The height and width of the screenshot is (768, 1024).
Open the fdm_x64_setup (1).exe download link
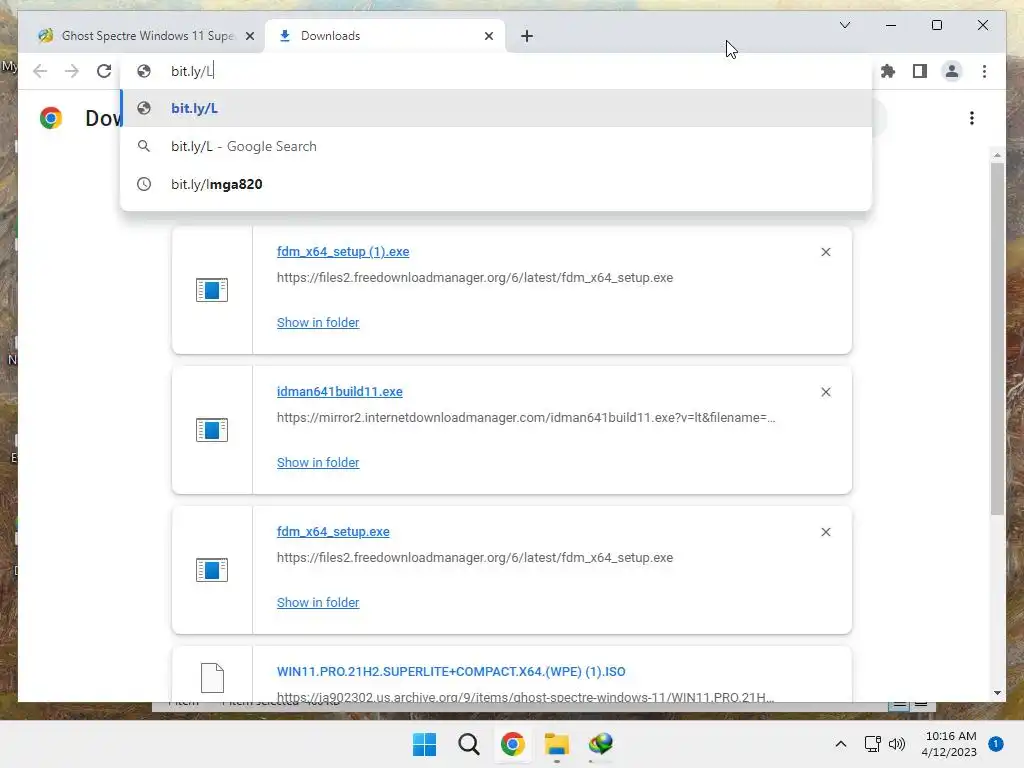pyautogui.click(x=343, y=251)
